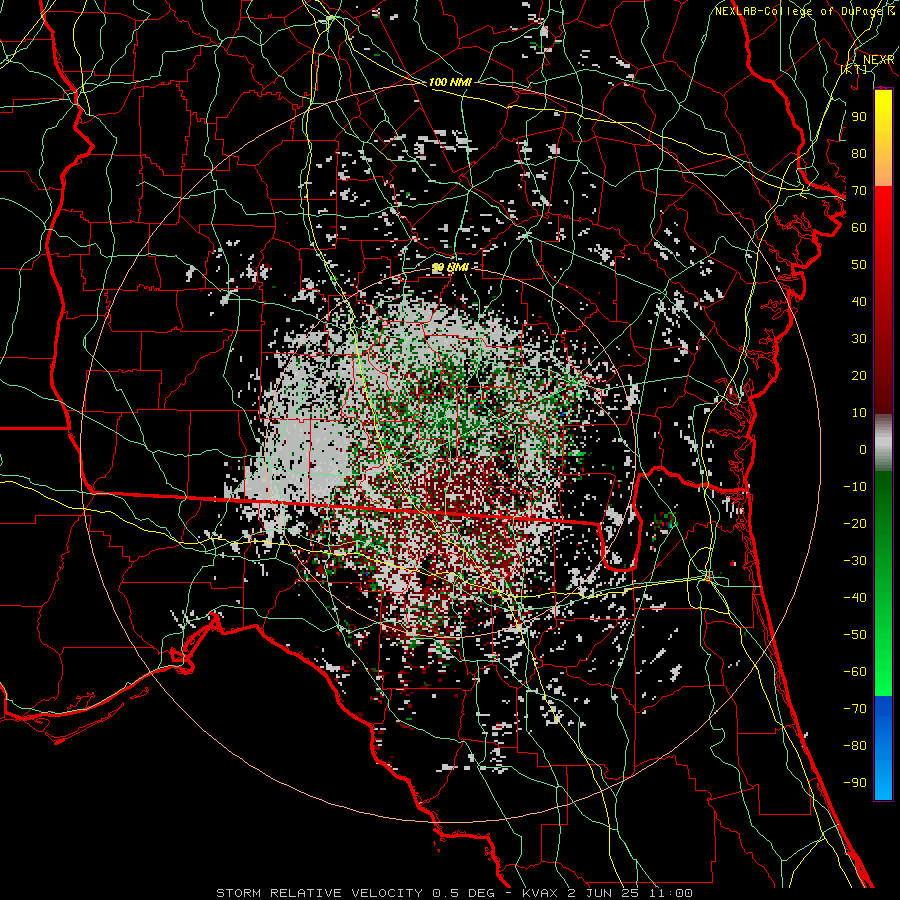Click the 30 value on the velocity scale
Viewport: 900px width, 900px height.
[x=859, y=339]
